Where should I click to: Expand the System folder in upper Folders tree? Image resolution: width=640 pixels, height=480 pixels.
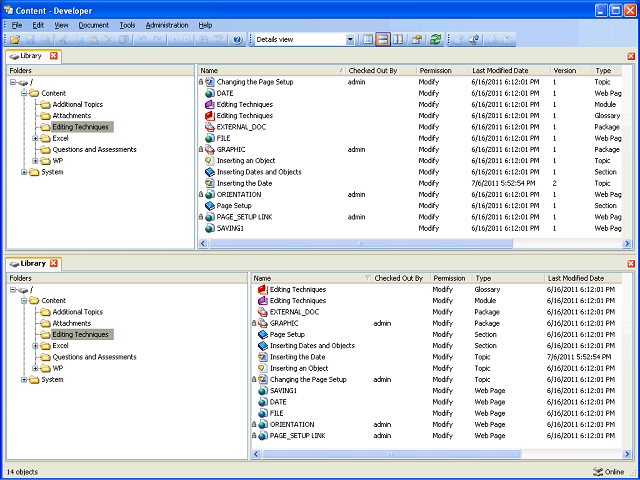tap(24, 172)
